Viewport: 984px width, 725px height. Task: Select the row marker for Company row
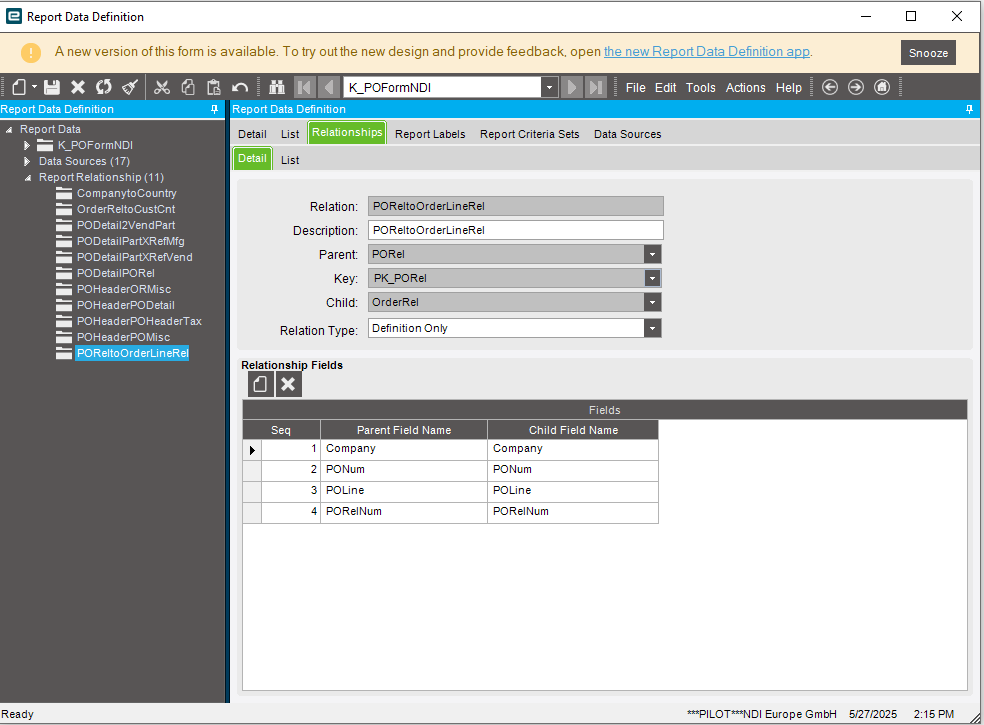pyautogui.click(x=252, y=449)
